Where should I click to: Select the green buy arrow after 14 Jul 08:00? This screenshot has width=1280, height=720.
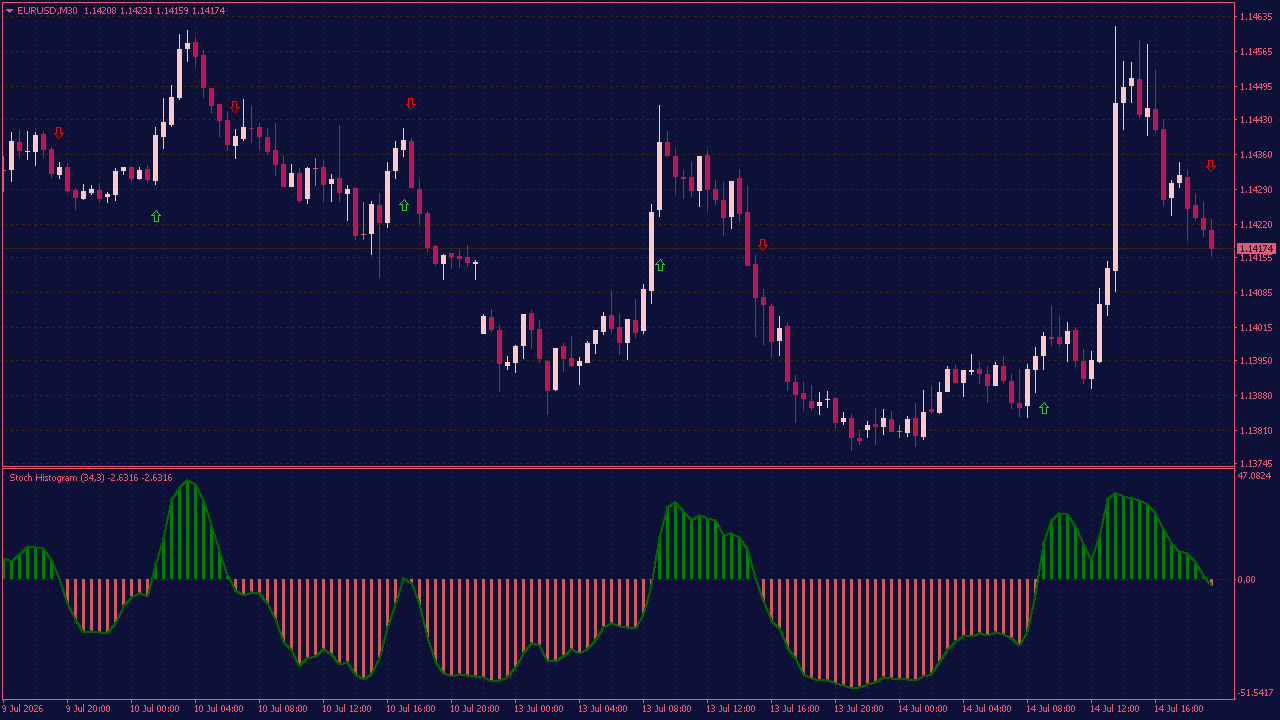pos(1044,408)
